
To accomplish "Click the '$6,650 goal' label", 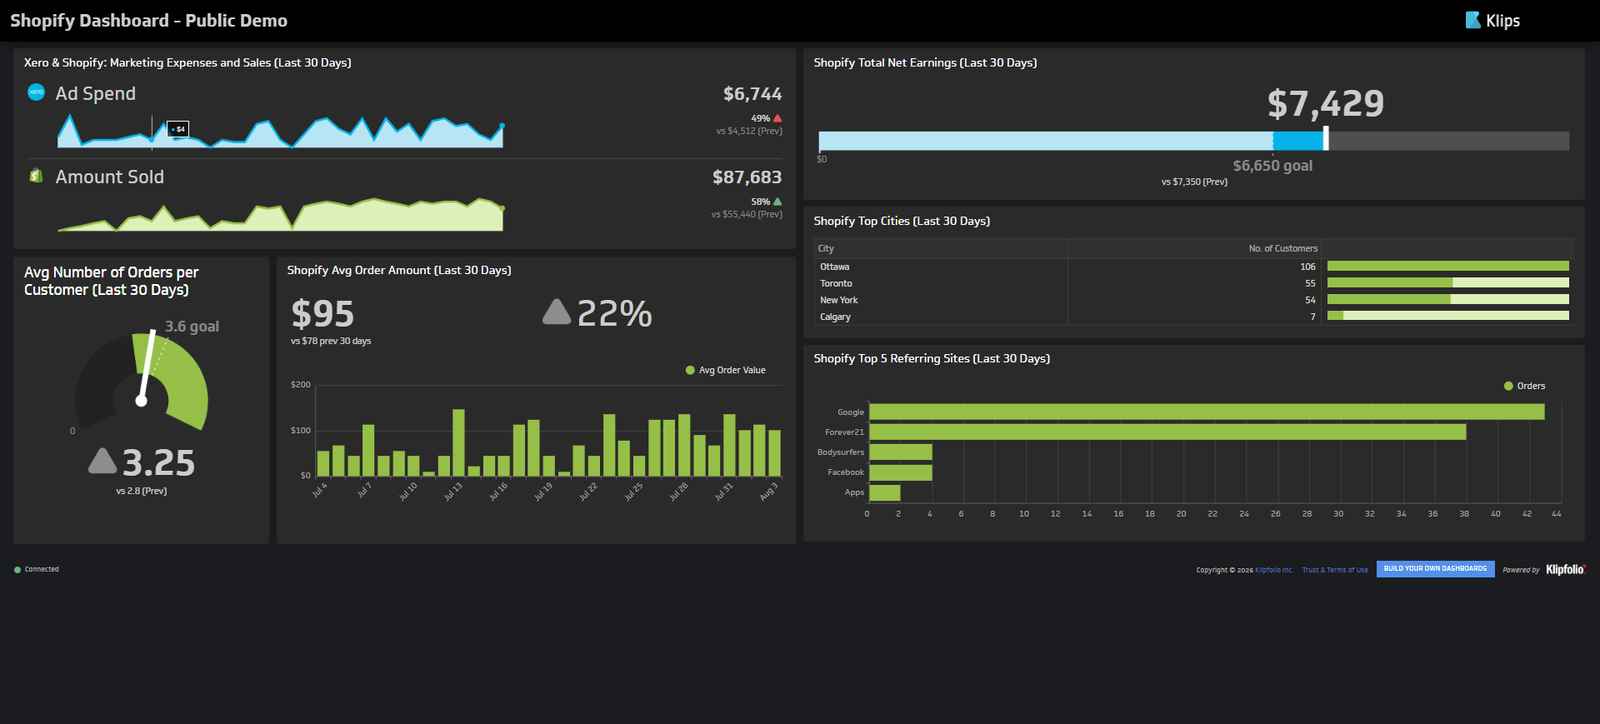I will point(1272,166).
